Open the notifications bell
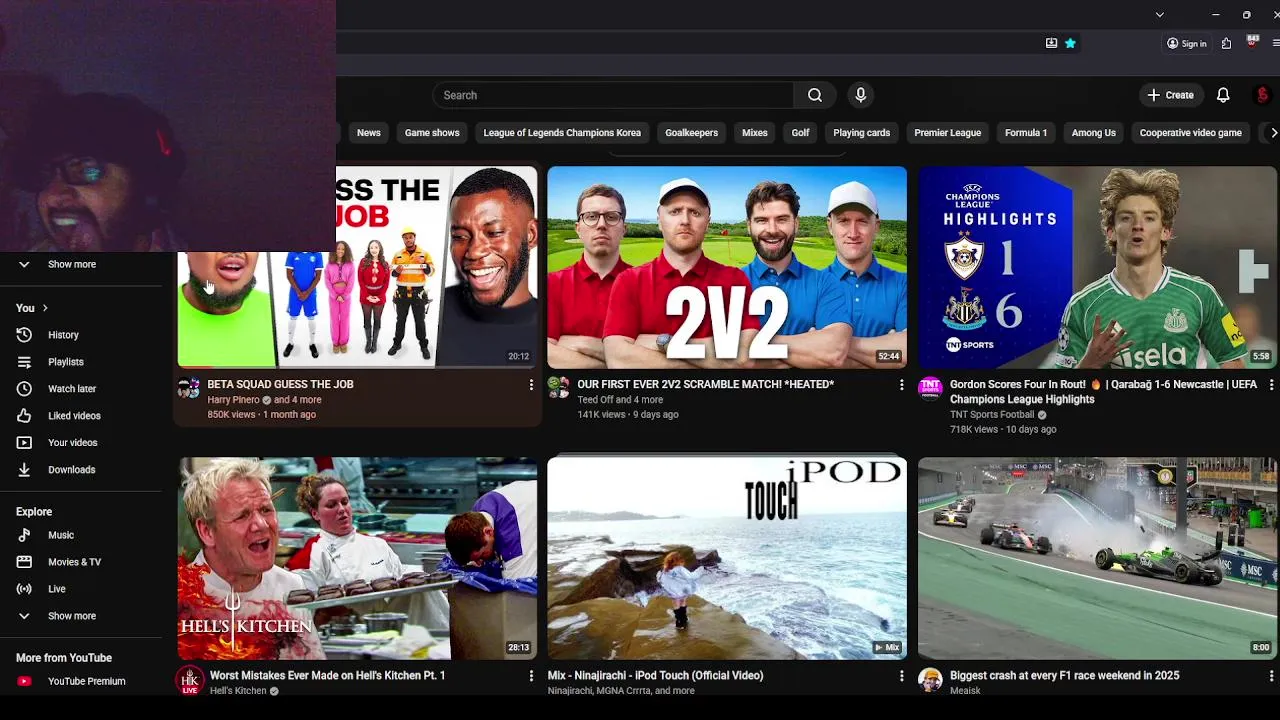Viewport: 1280px width, 720px height. tap(1222, 95)
